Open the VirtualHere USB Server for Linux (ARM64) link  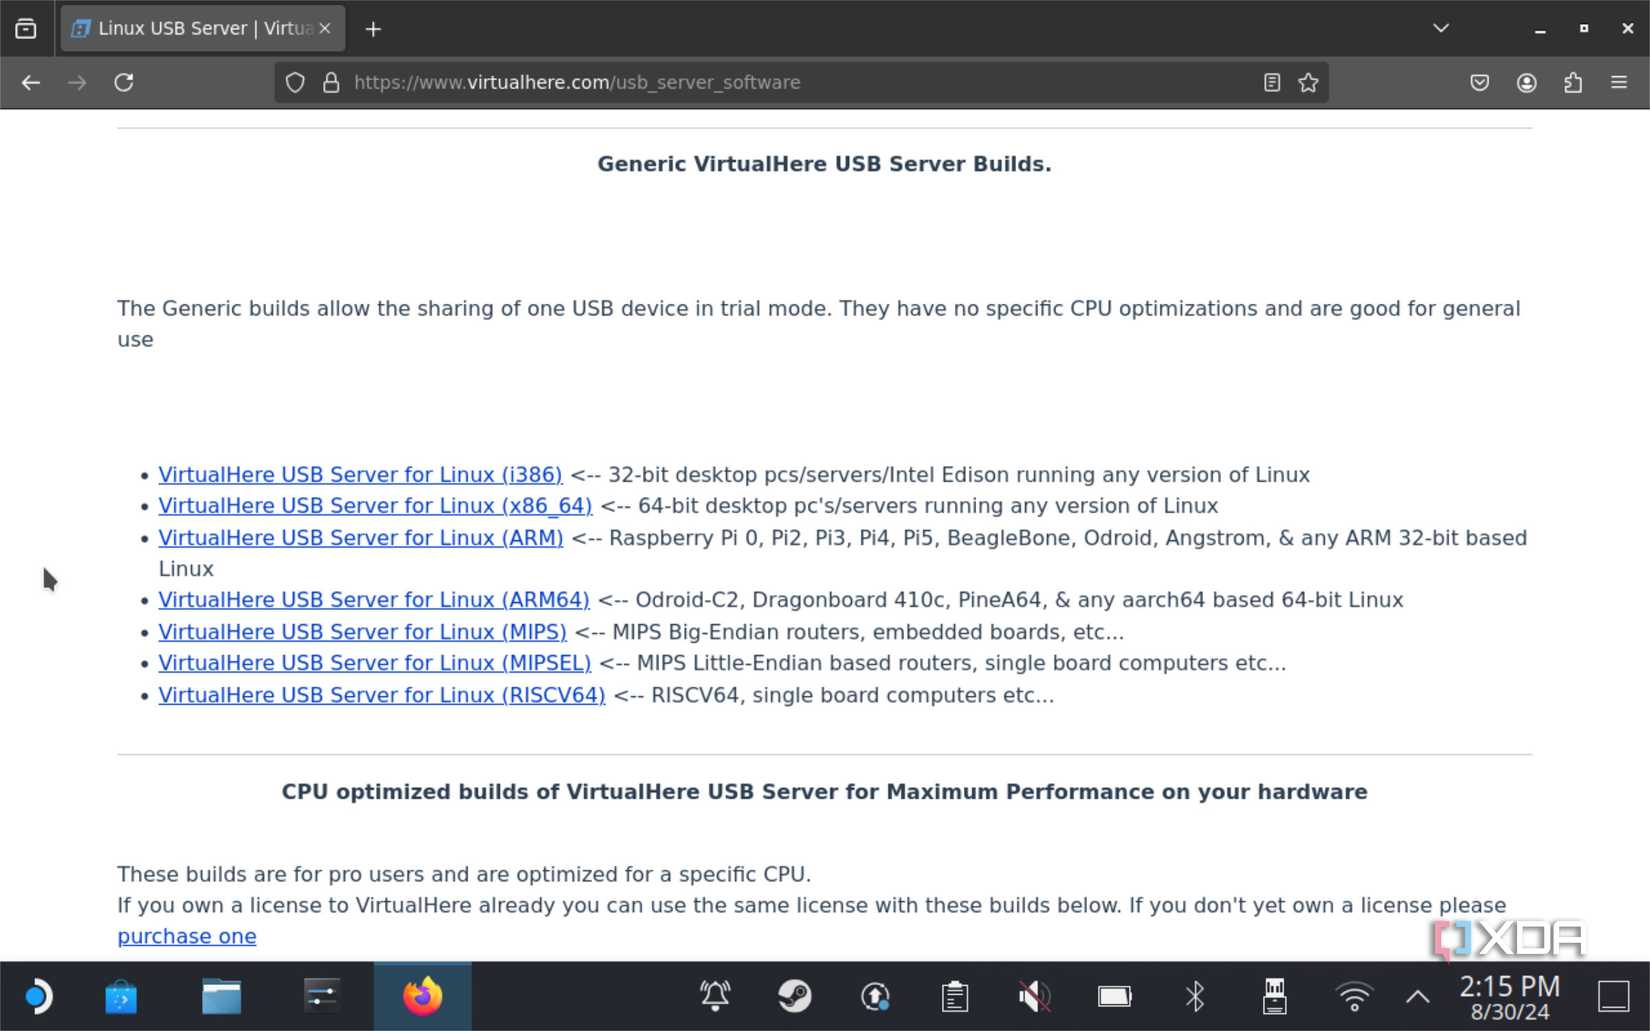[374, 600]
